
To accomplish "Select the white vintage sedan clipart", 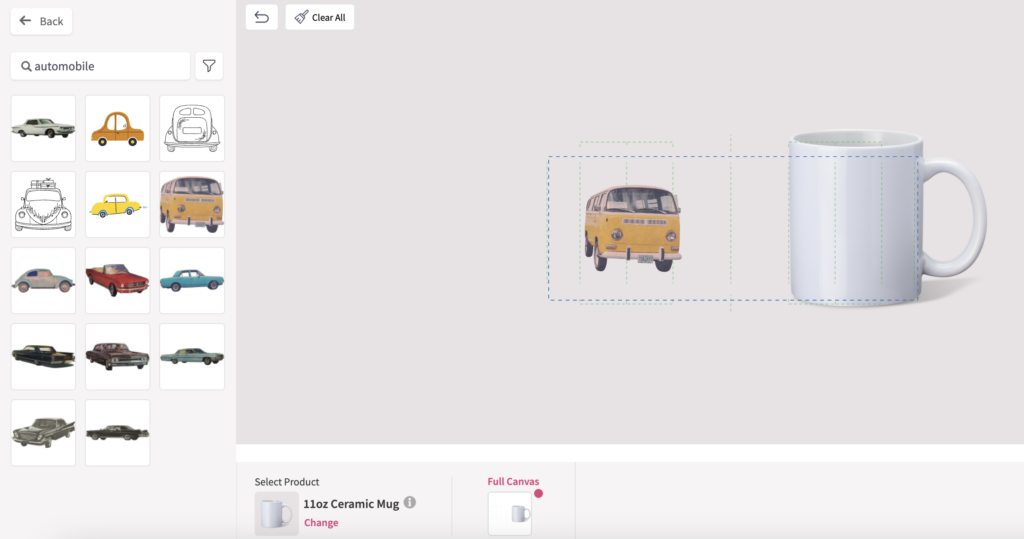I will click(43, 128).
